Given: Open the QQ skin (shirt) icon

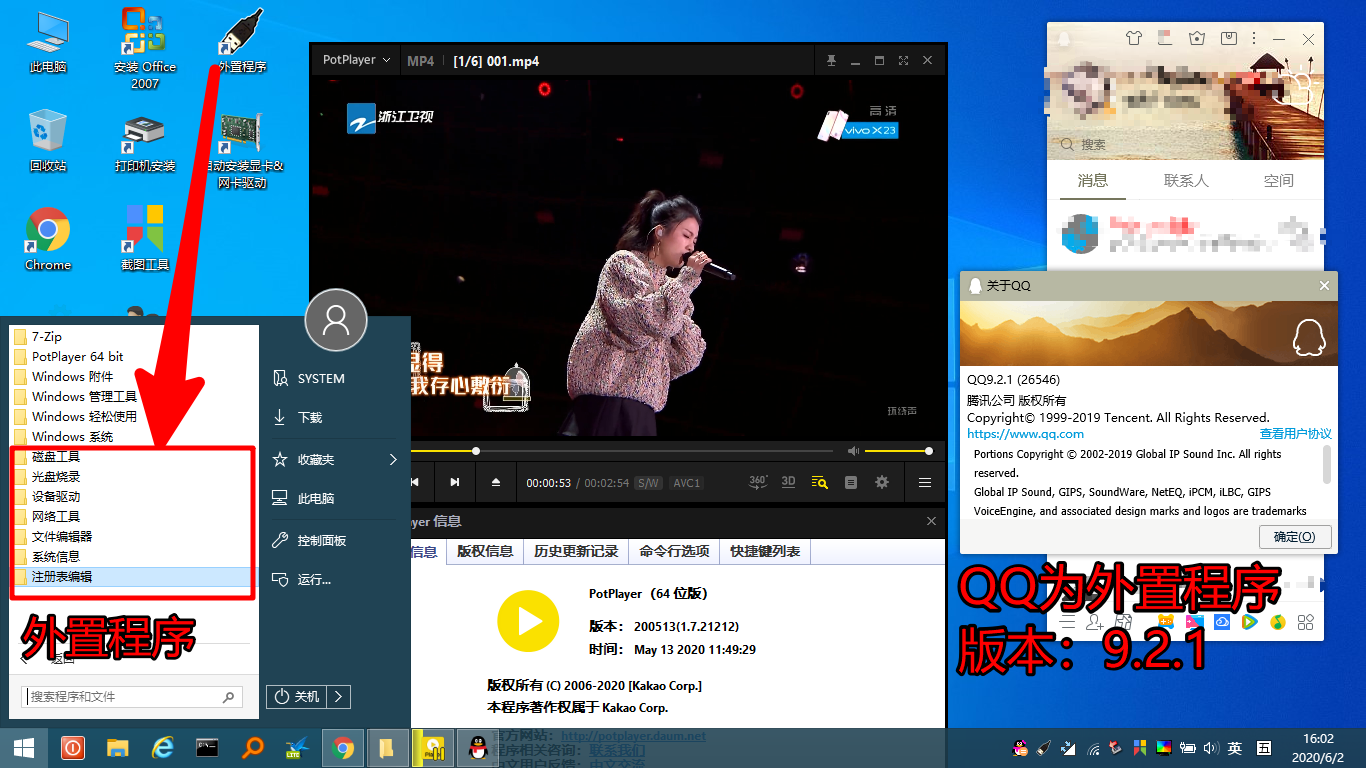Looking at the screenshot, I should (1133, 39).
